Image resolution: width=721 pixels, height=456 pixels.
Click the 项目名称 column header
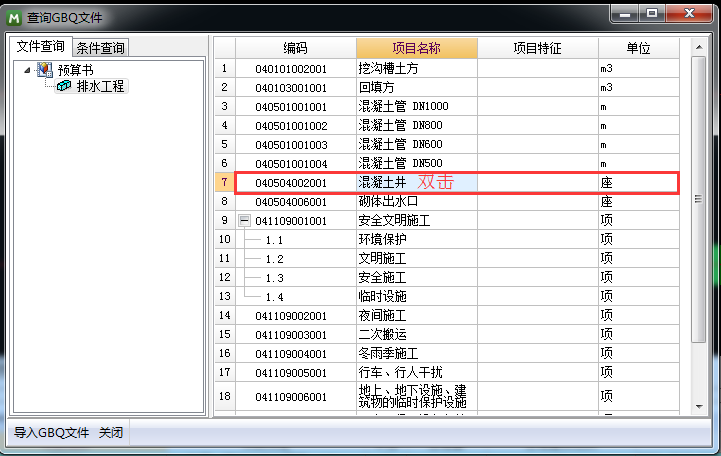click(416, 48)
